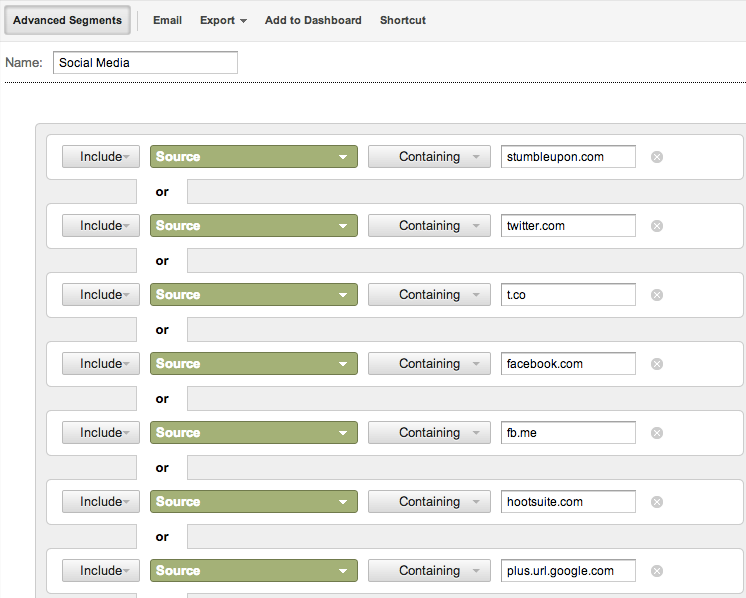Image resolution: width=746 pixels, height=598 pixels.
Task: Open Containing dropdown for plus.url.google.com
Action: coord(429,570)
